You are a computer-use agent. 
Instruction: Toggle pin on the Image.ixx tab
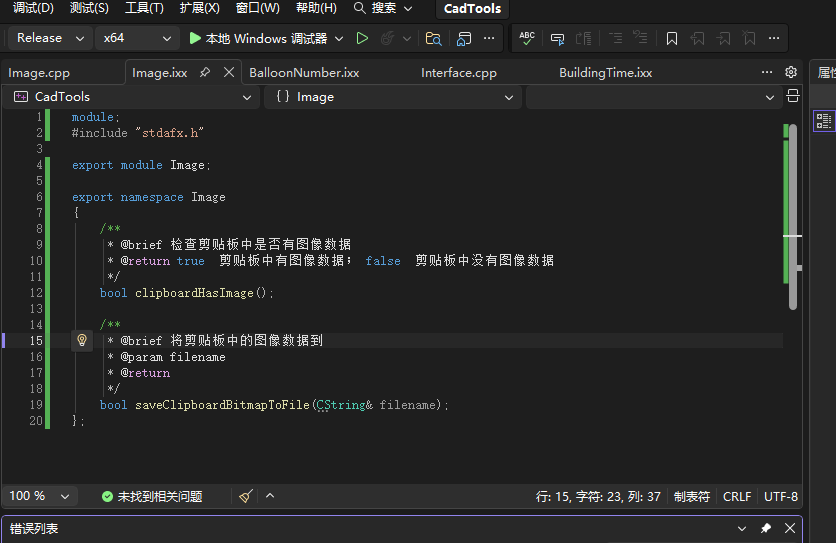205,73
